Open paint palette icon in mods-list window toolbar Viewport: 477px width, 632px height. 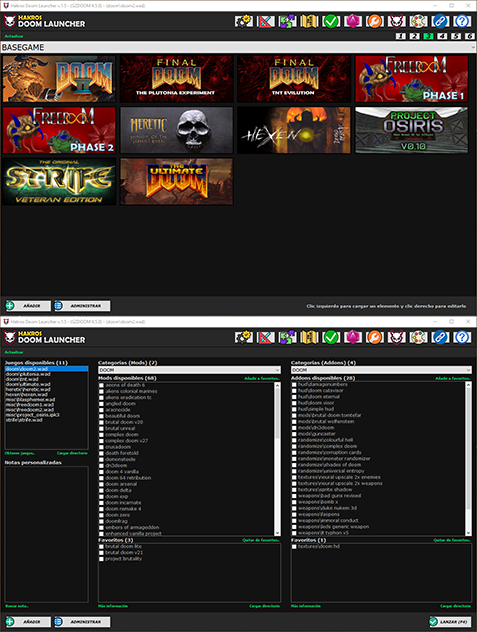[418, 337]
